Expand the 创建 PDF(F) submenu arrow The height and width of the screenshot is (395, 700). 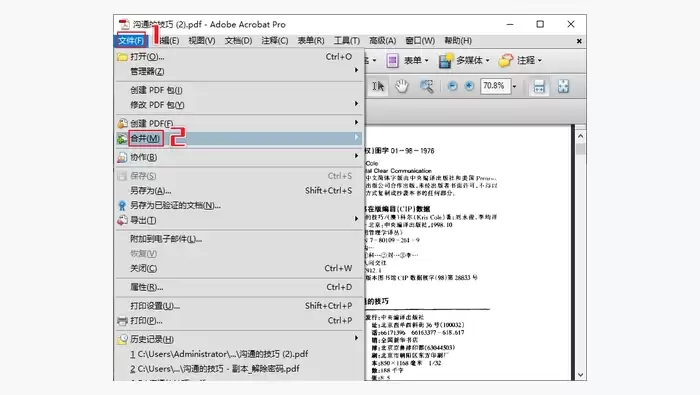point(356,122)
